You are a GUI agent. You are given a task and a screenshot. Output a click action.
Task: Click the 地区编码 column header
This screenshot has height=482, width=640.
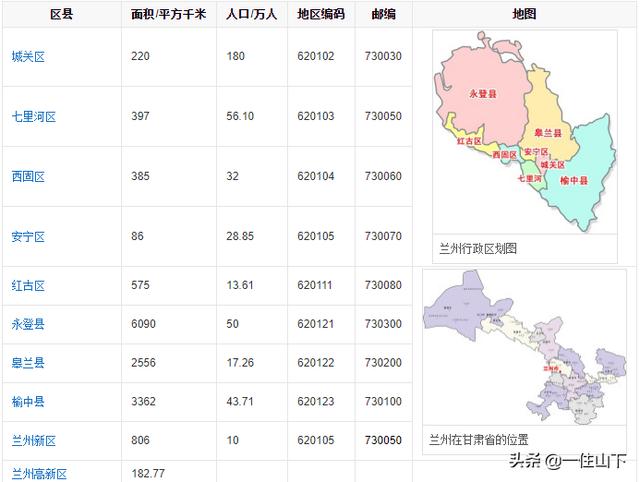[x=321, y=14]
